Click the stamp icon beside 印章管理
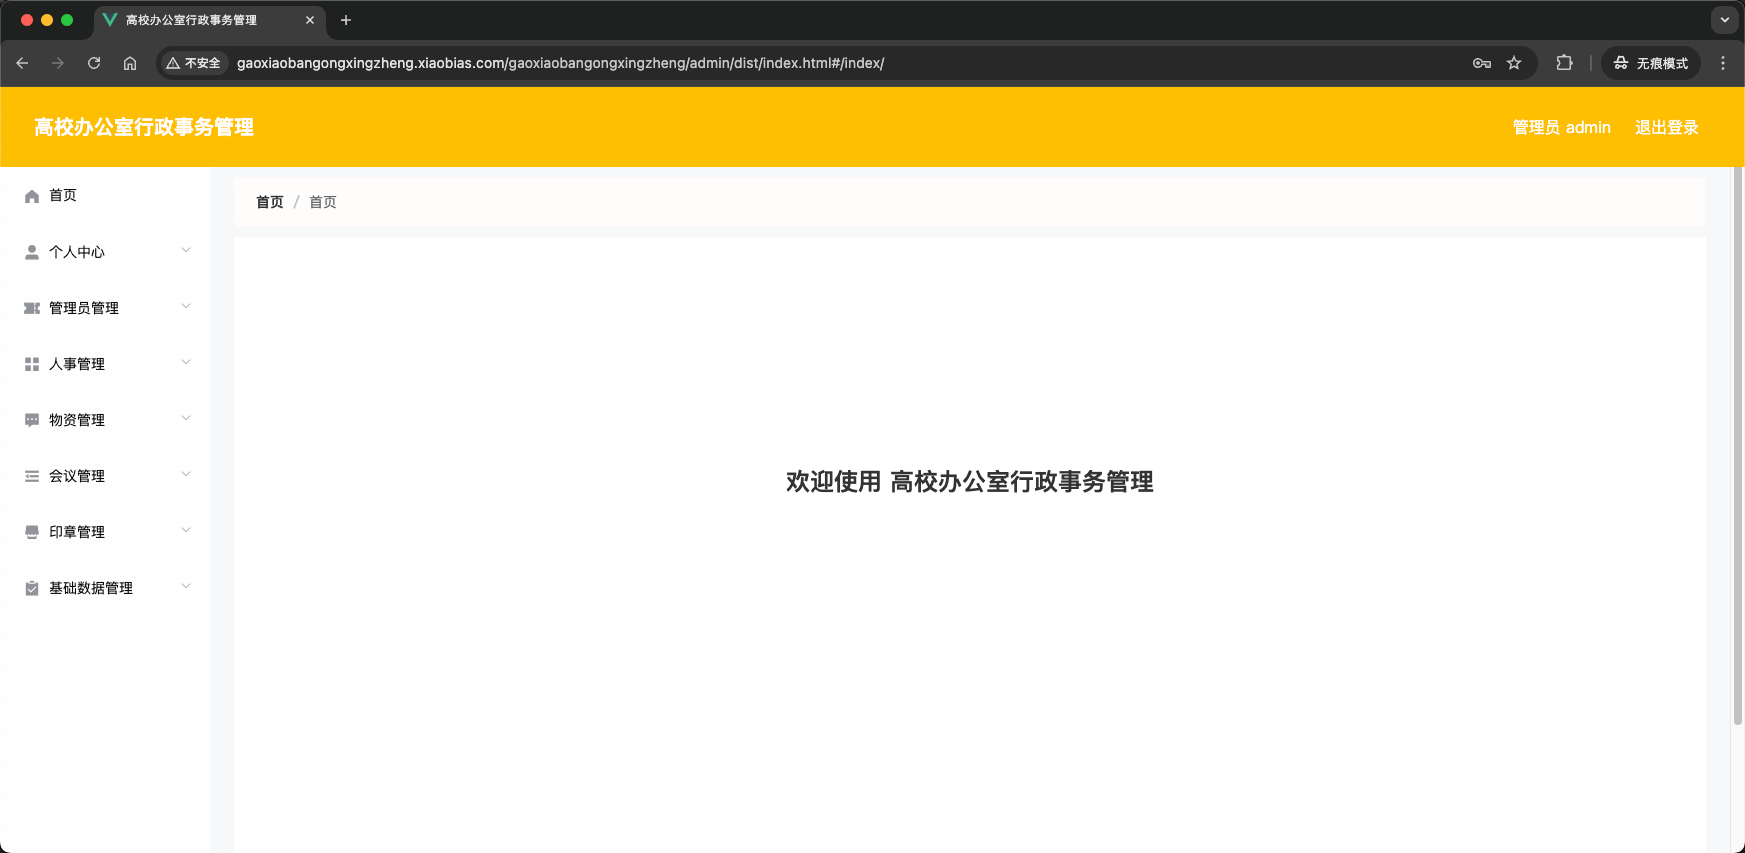 pyautogui.click(x=32, y=532)
